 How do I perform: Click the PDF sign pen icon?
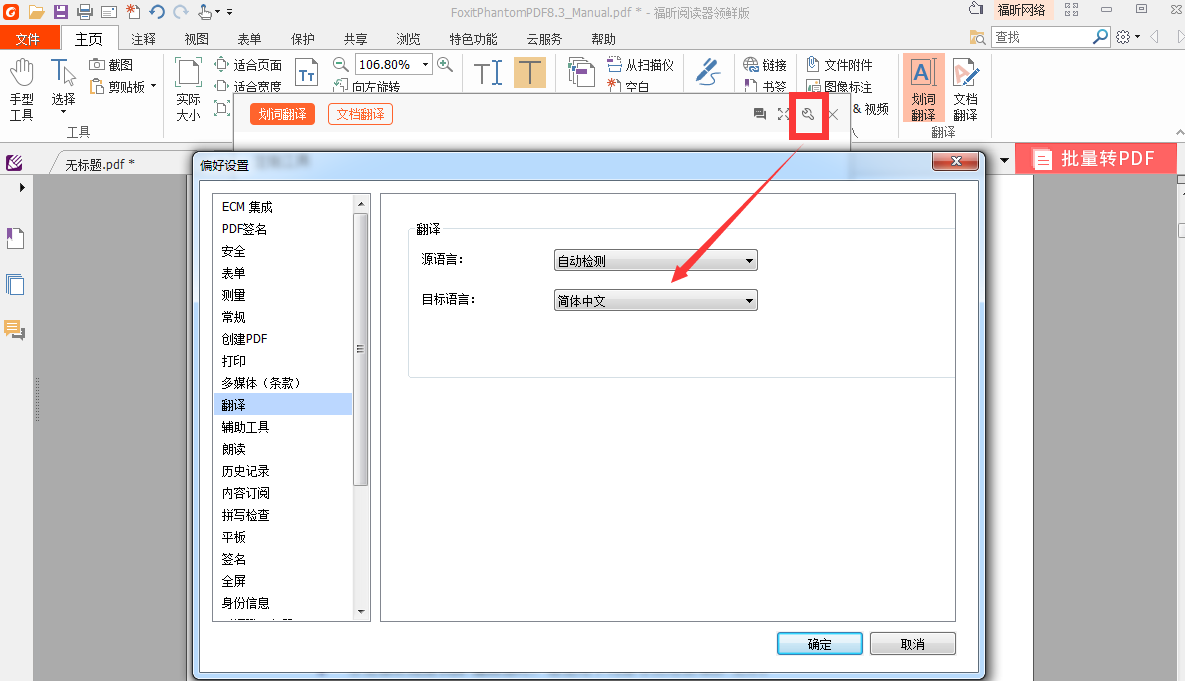[x=708, y=72]
